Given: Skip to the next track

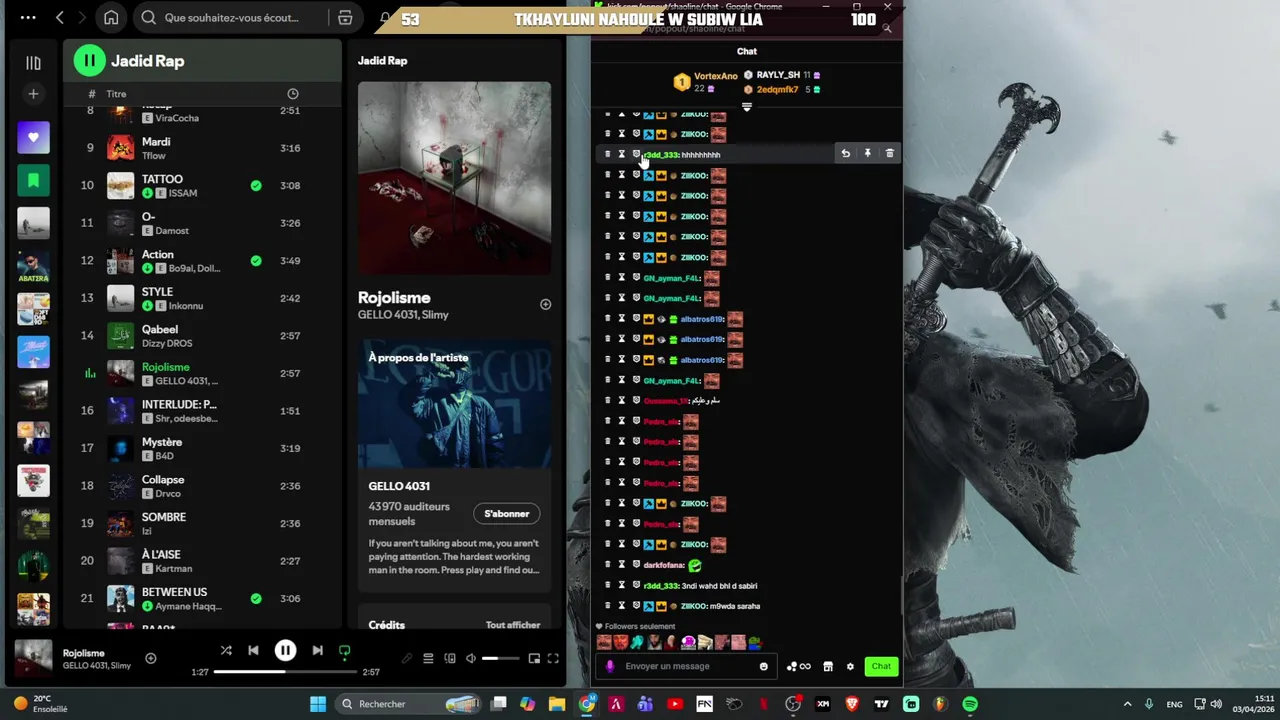Looking at the screenshot, I should coord(317,651).
